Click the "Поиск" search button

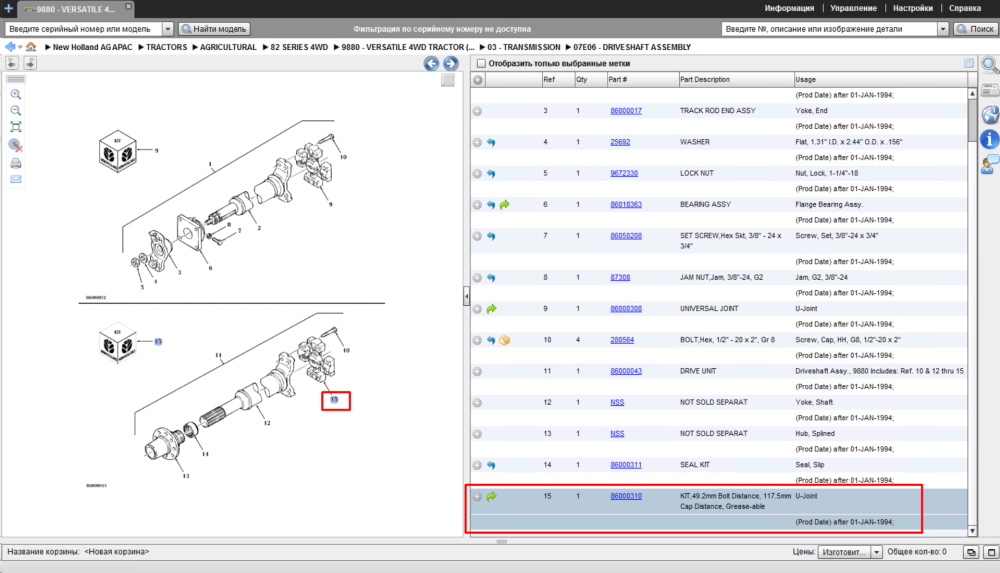click(x=976, y=29)
